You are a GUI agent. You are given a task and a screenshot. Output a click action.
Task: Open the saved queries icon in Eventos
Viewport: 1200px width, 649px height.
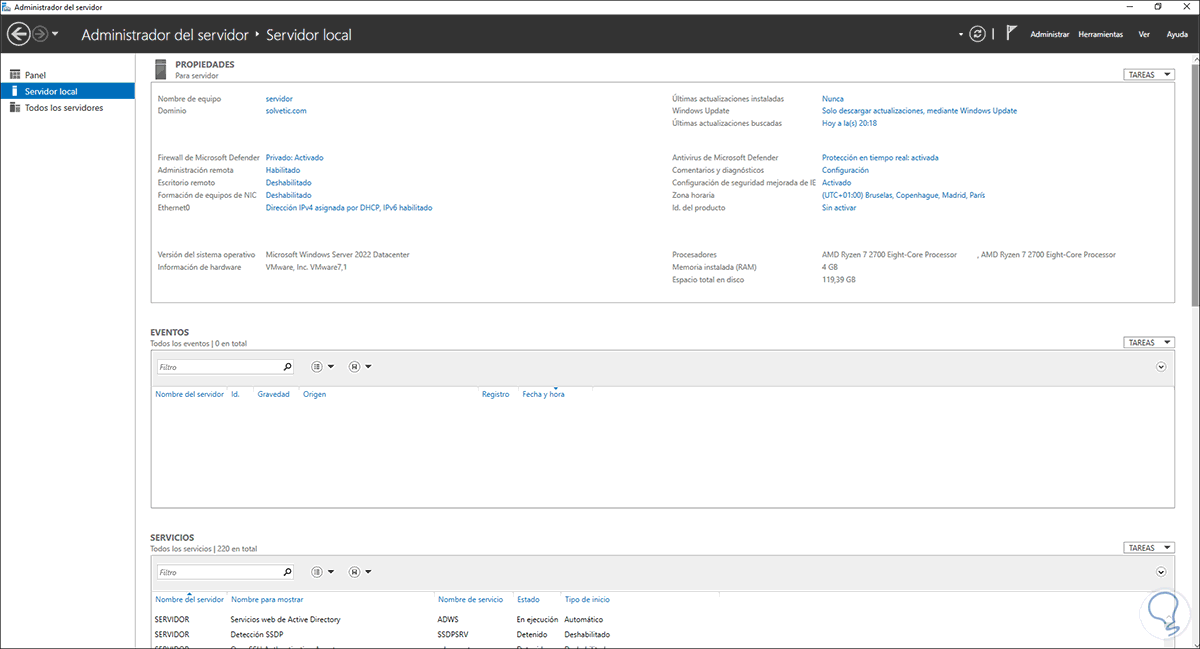pyautogui.click(x=354, y=367)
